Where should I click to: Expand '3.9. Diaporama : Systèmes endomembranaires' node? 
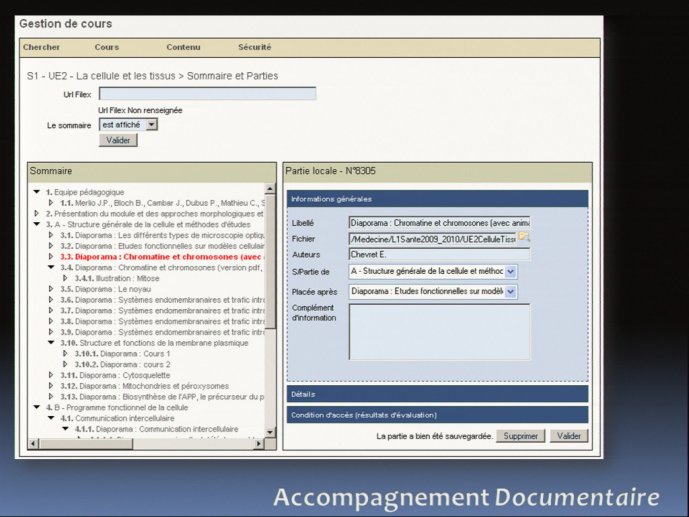point(51,332)
